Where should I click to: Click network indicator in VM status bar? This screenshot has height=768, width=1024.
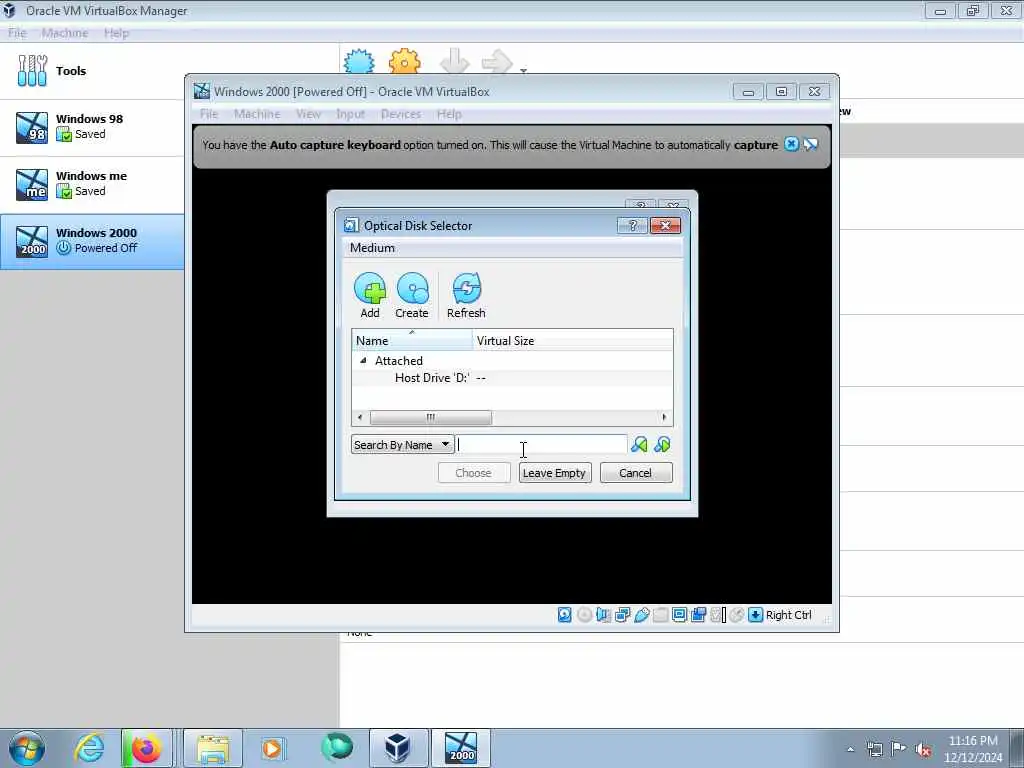[x=622, y=615]
